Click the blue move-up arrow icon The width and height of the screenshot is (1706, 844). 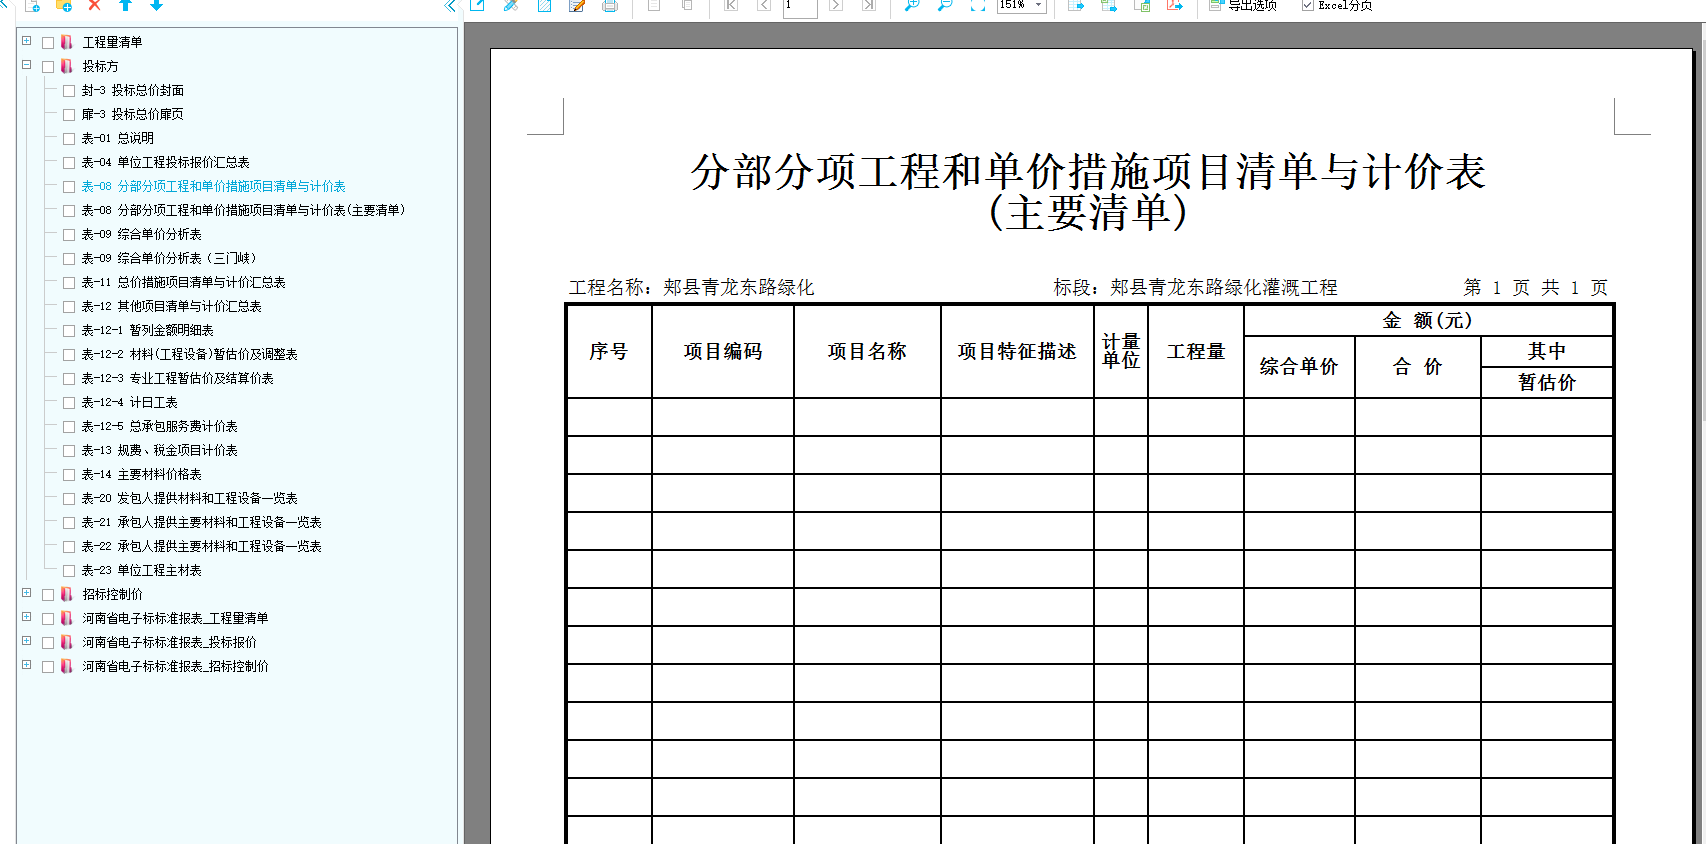[125, 5]
